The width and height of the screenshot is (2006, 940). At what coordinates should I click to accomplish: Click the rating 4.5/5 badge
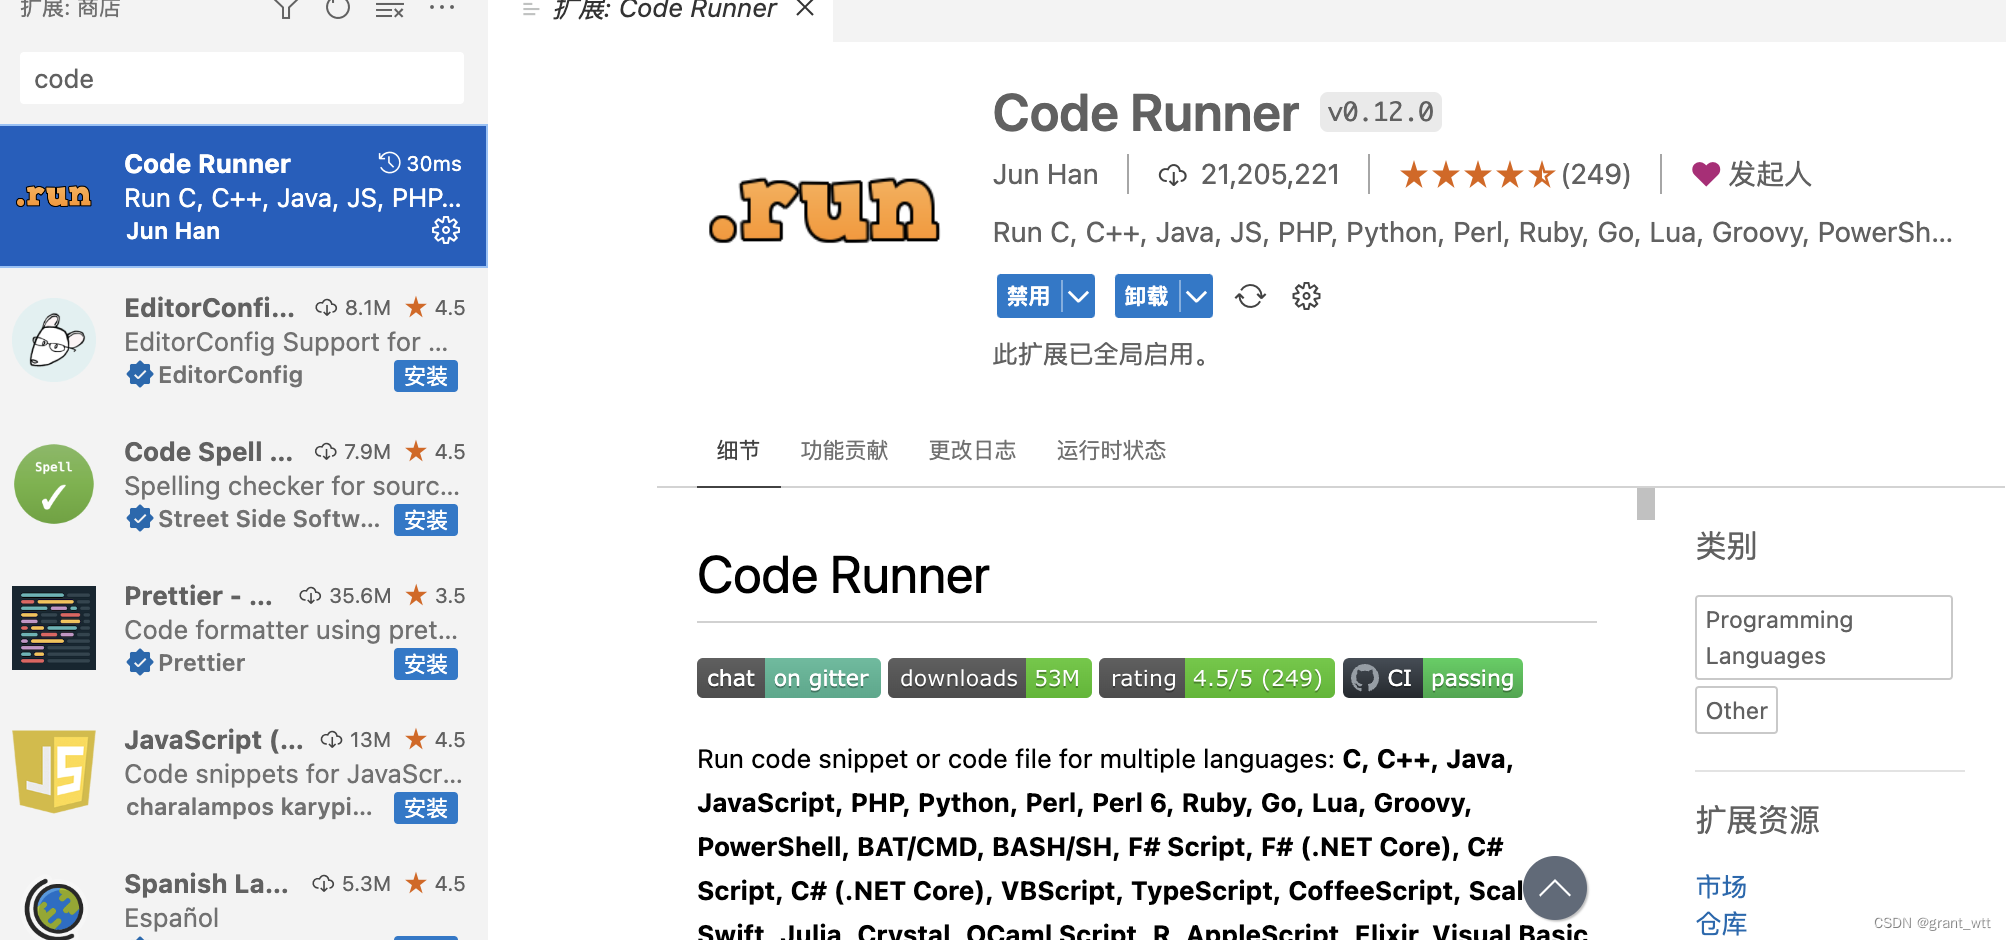tap(1217, 678)
